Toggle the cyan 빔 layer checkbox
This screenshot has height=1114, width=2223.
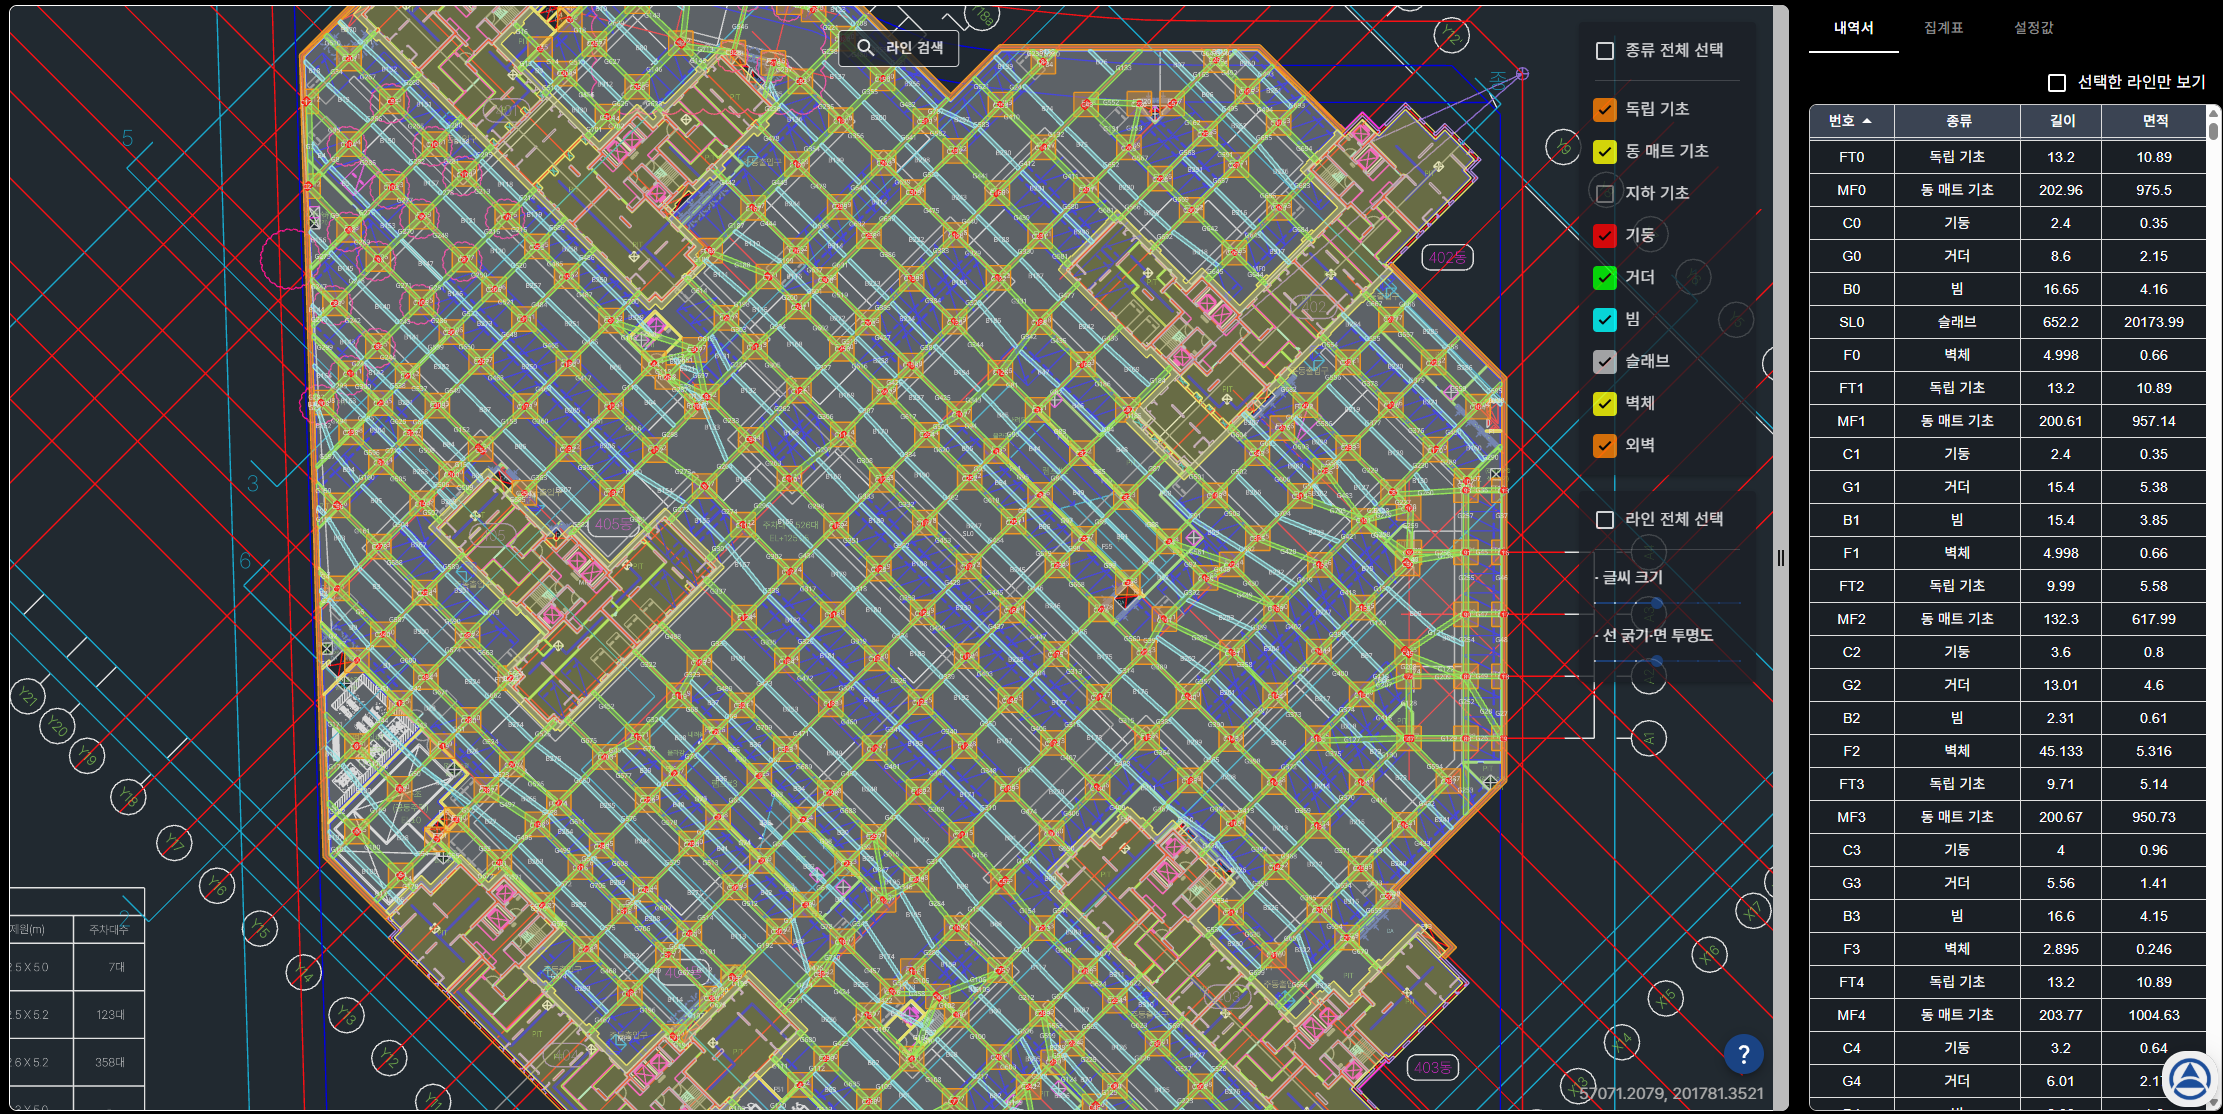[x=1604, y=319]
